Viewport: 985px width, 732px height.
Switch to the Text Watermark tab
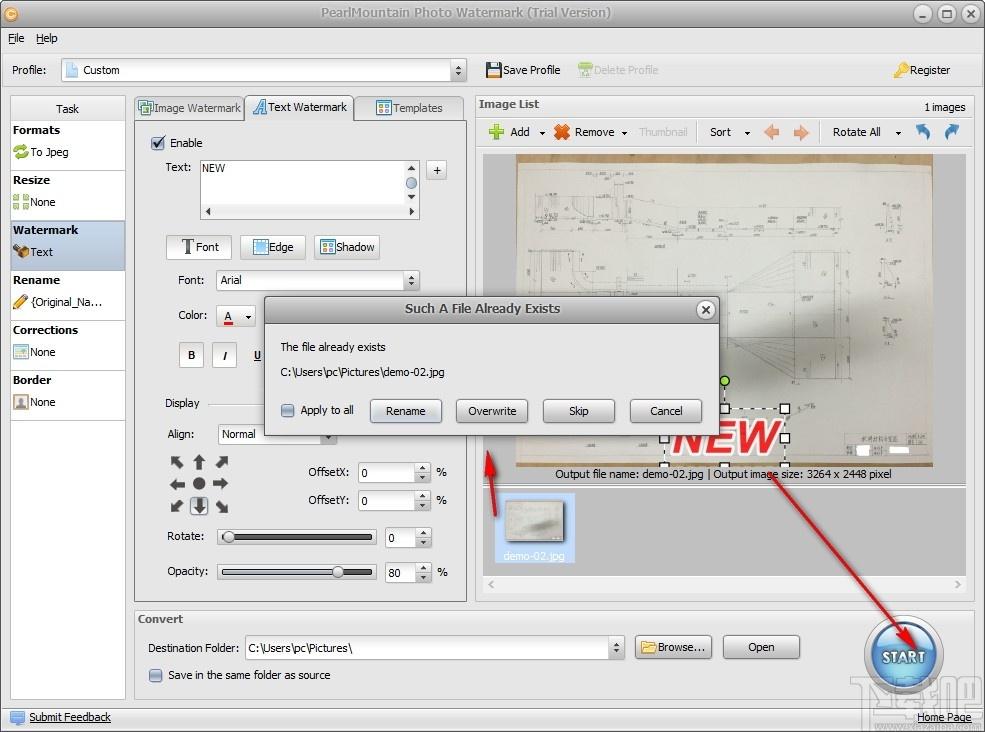(300, 107)
